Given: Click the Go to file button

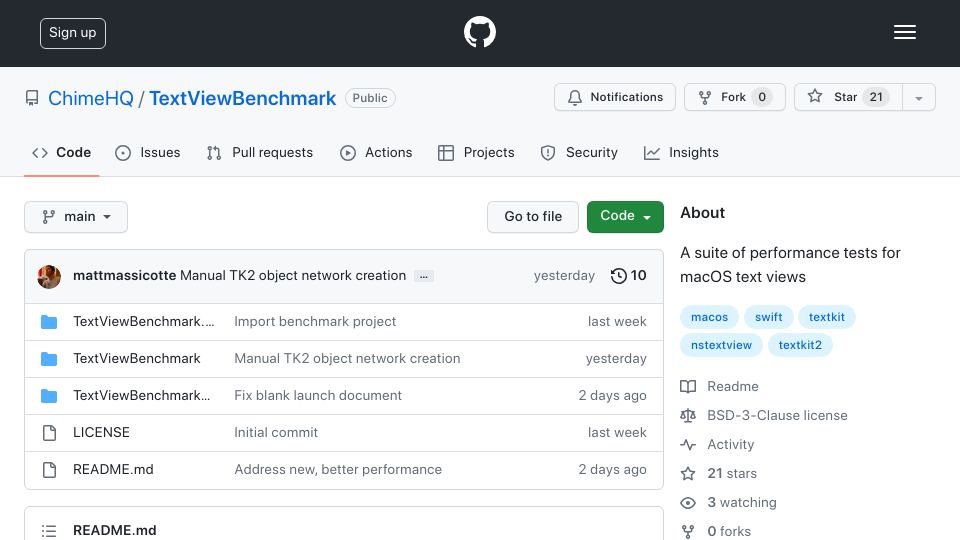Looking at the screenshot, I should click(x=533, y=217).
